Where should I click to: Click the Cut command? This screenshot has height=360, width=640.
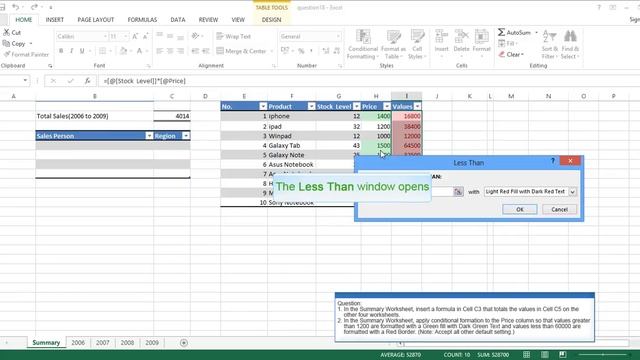point(12,32)
